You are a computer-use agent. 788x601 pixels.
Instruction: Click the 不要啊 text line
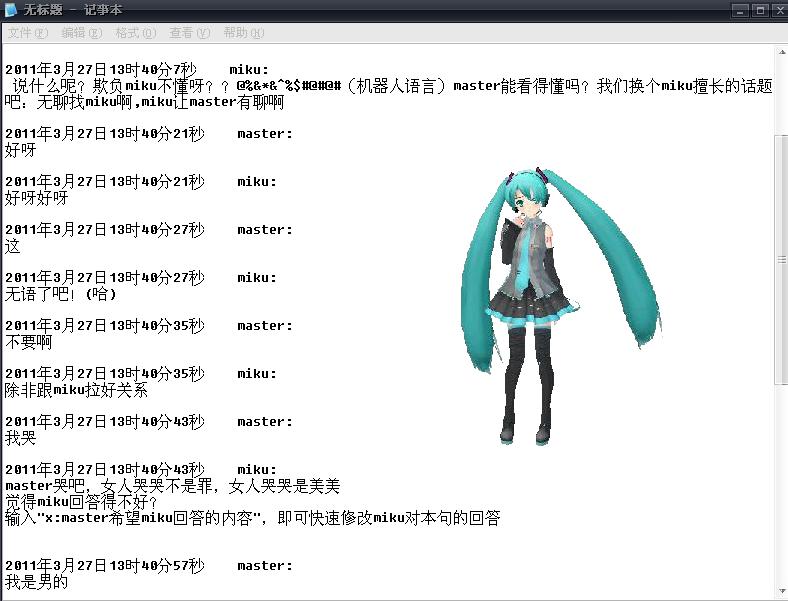click(28, 342)
